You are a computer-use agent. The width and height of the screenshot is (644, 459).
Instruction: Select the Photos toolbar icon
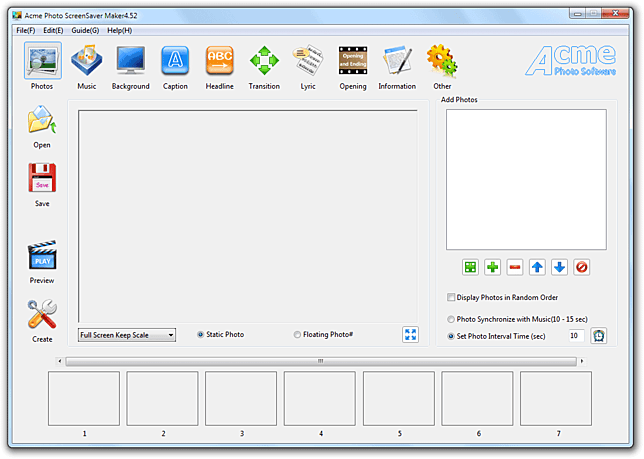(42, 61)
